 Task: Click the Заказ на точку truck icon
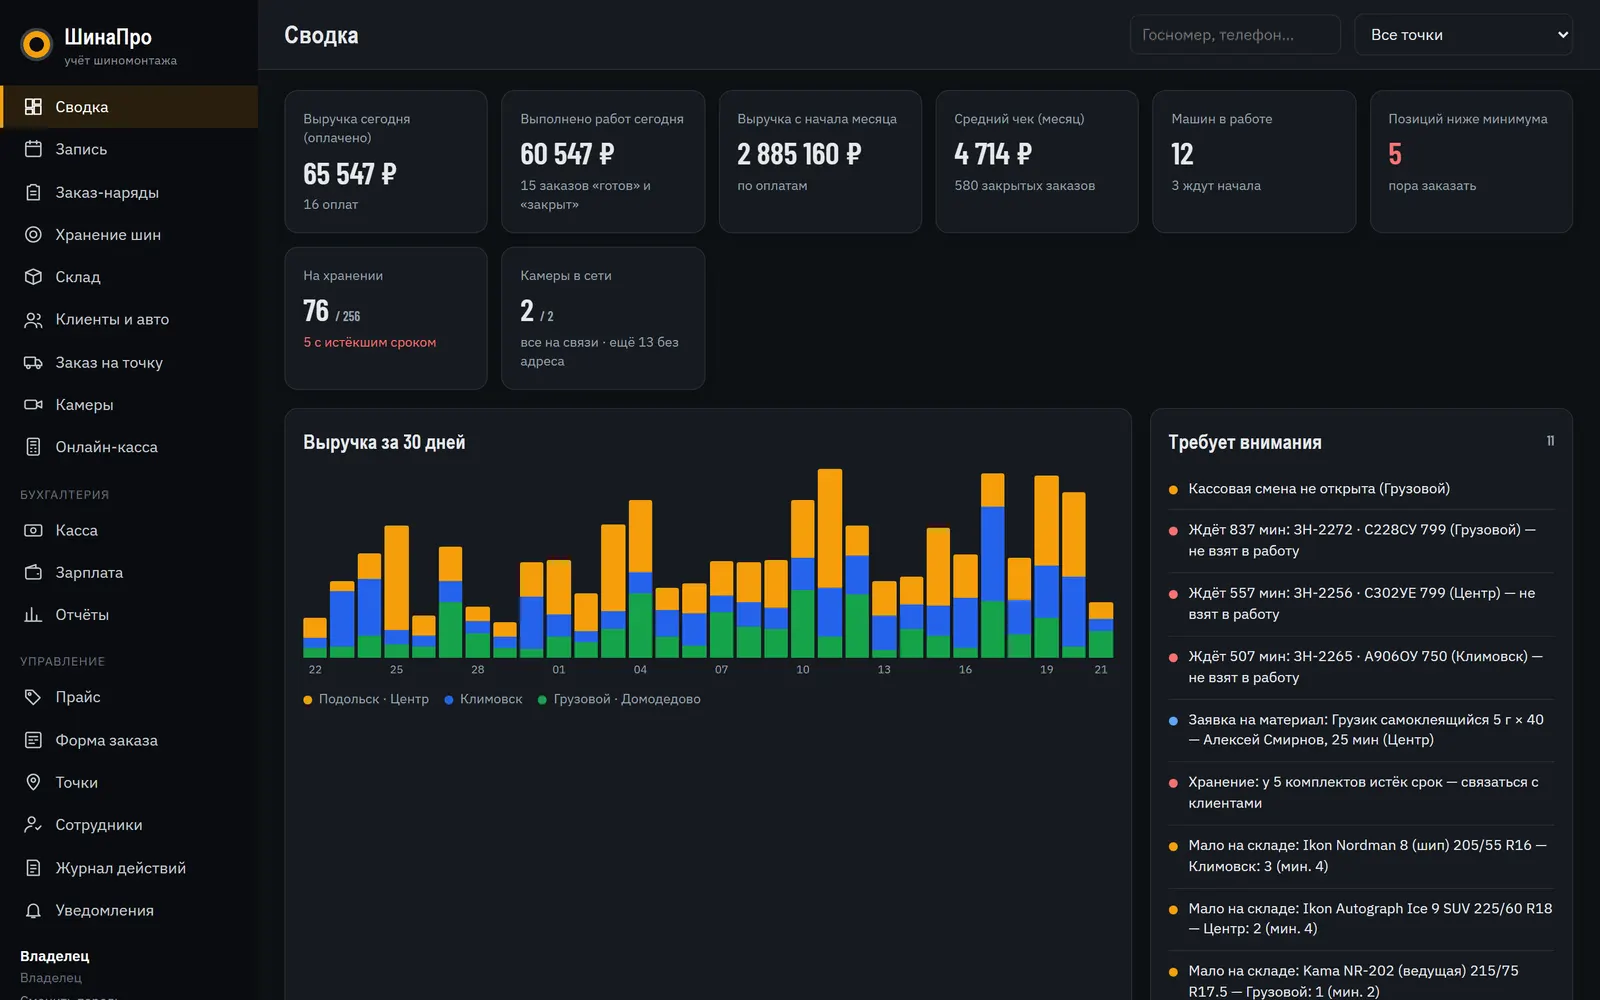[x=33, y=362]
